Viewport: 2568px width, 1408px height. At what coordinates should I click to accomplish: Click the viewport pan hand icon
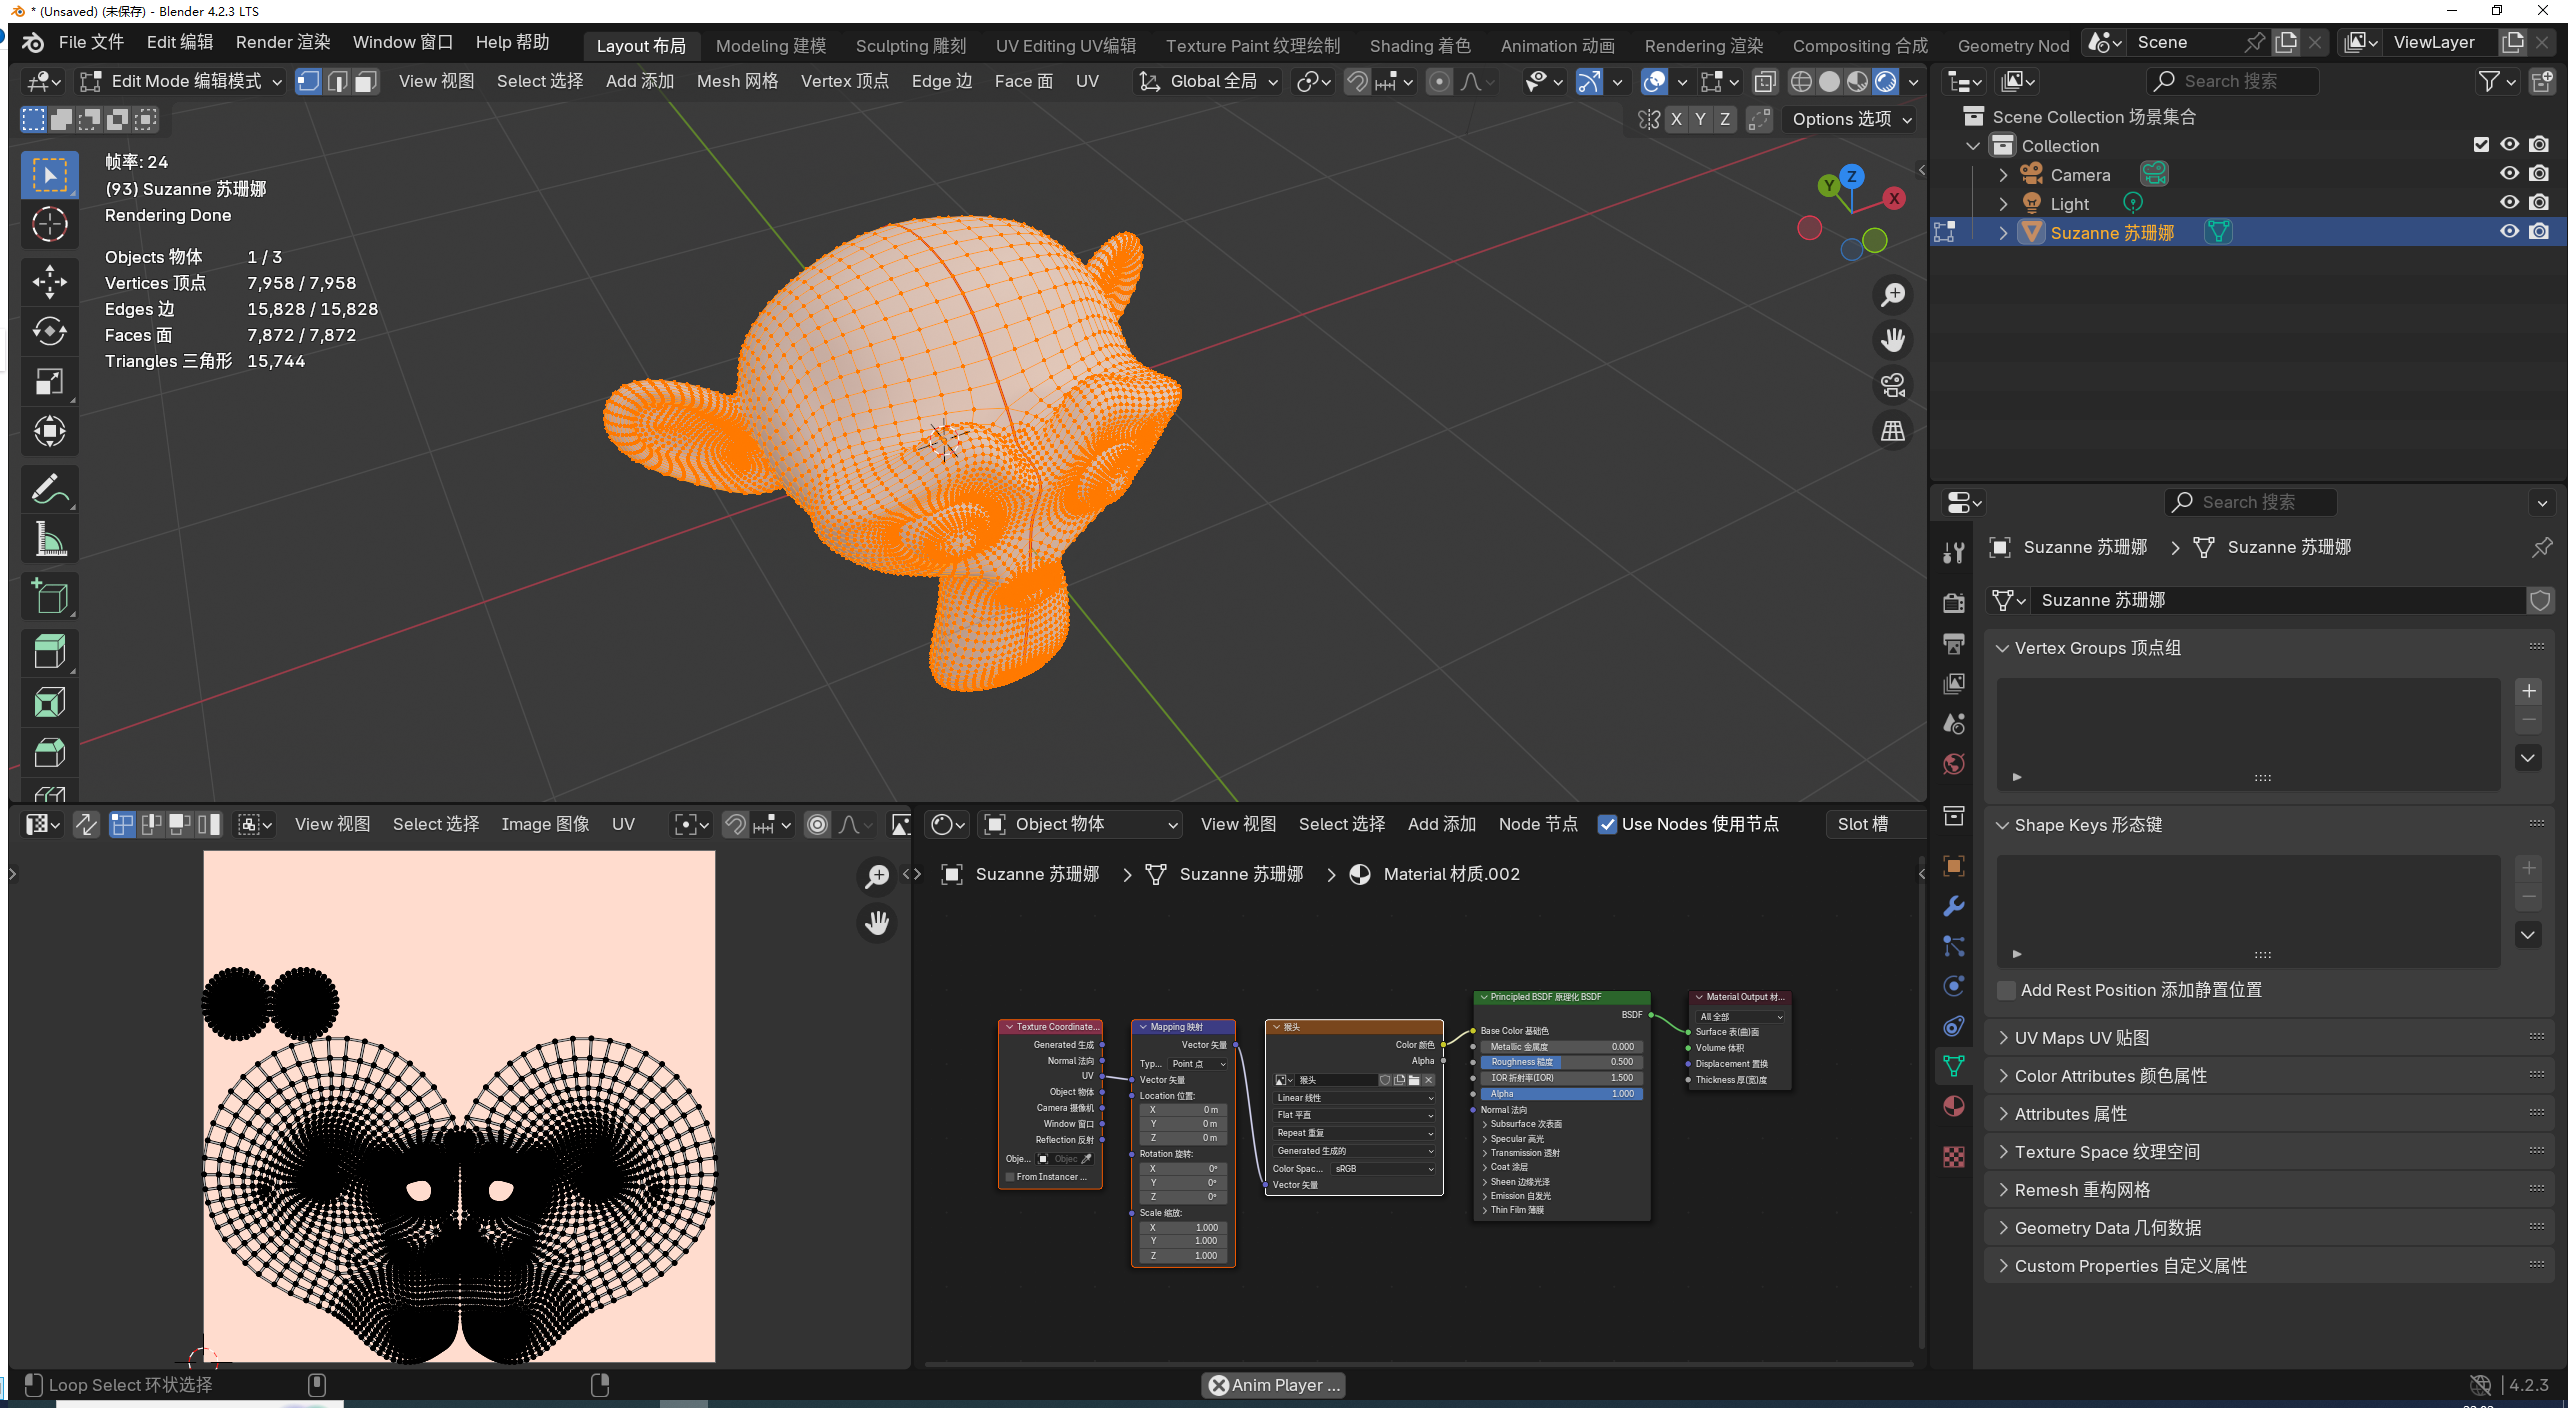(1893, 340)
